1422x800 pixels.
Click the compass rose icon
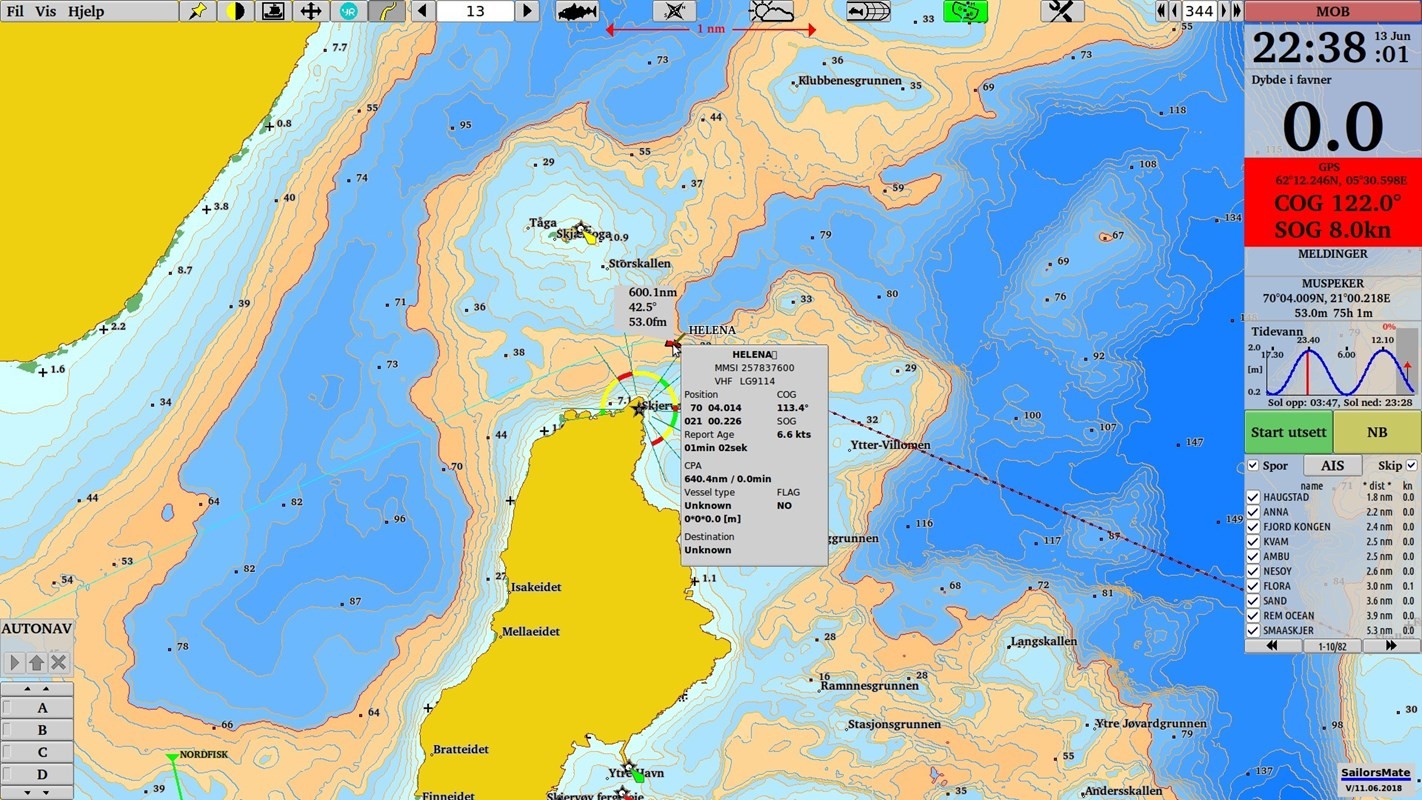click(x=674, y=11)
